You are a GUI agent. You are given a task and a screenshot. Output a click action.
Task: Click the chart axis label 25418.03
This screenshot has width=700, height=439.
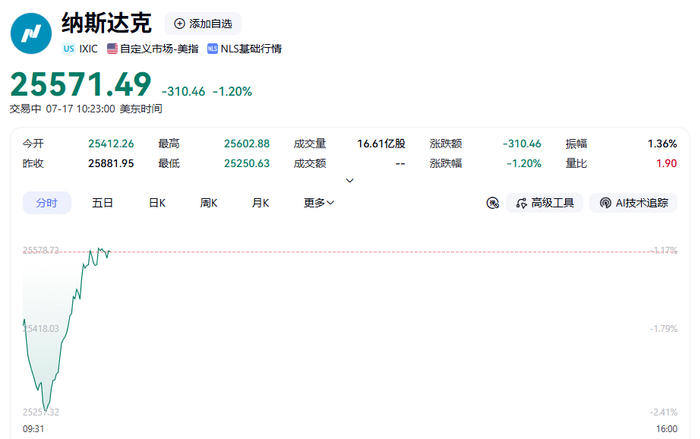[41, 329]
